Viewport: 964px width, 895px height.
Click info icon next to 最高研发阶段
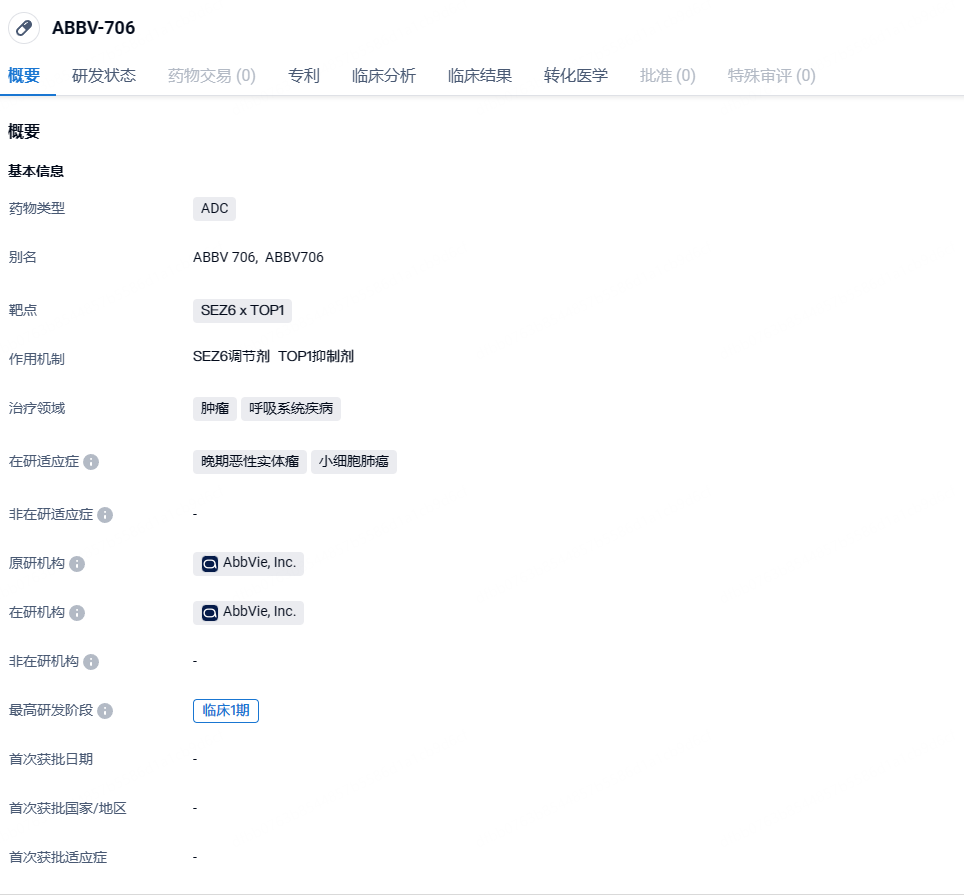tap(105, 711)
